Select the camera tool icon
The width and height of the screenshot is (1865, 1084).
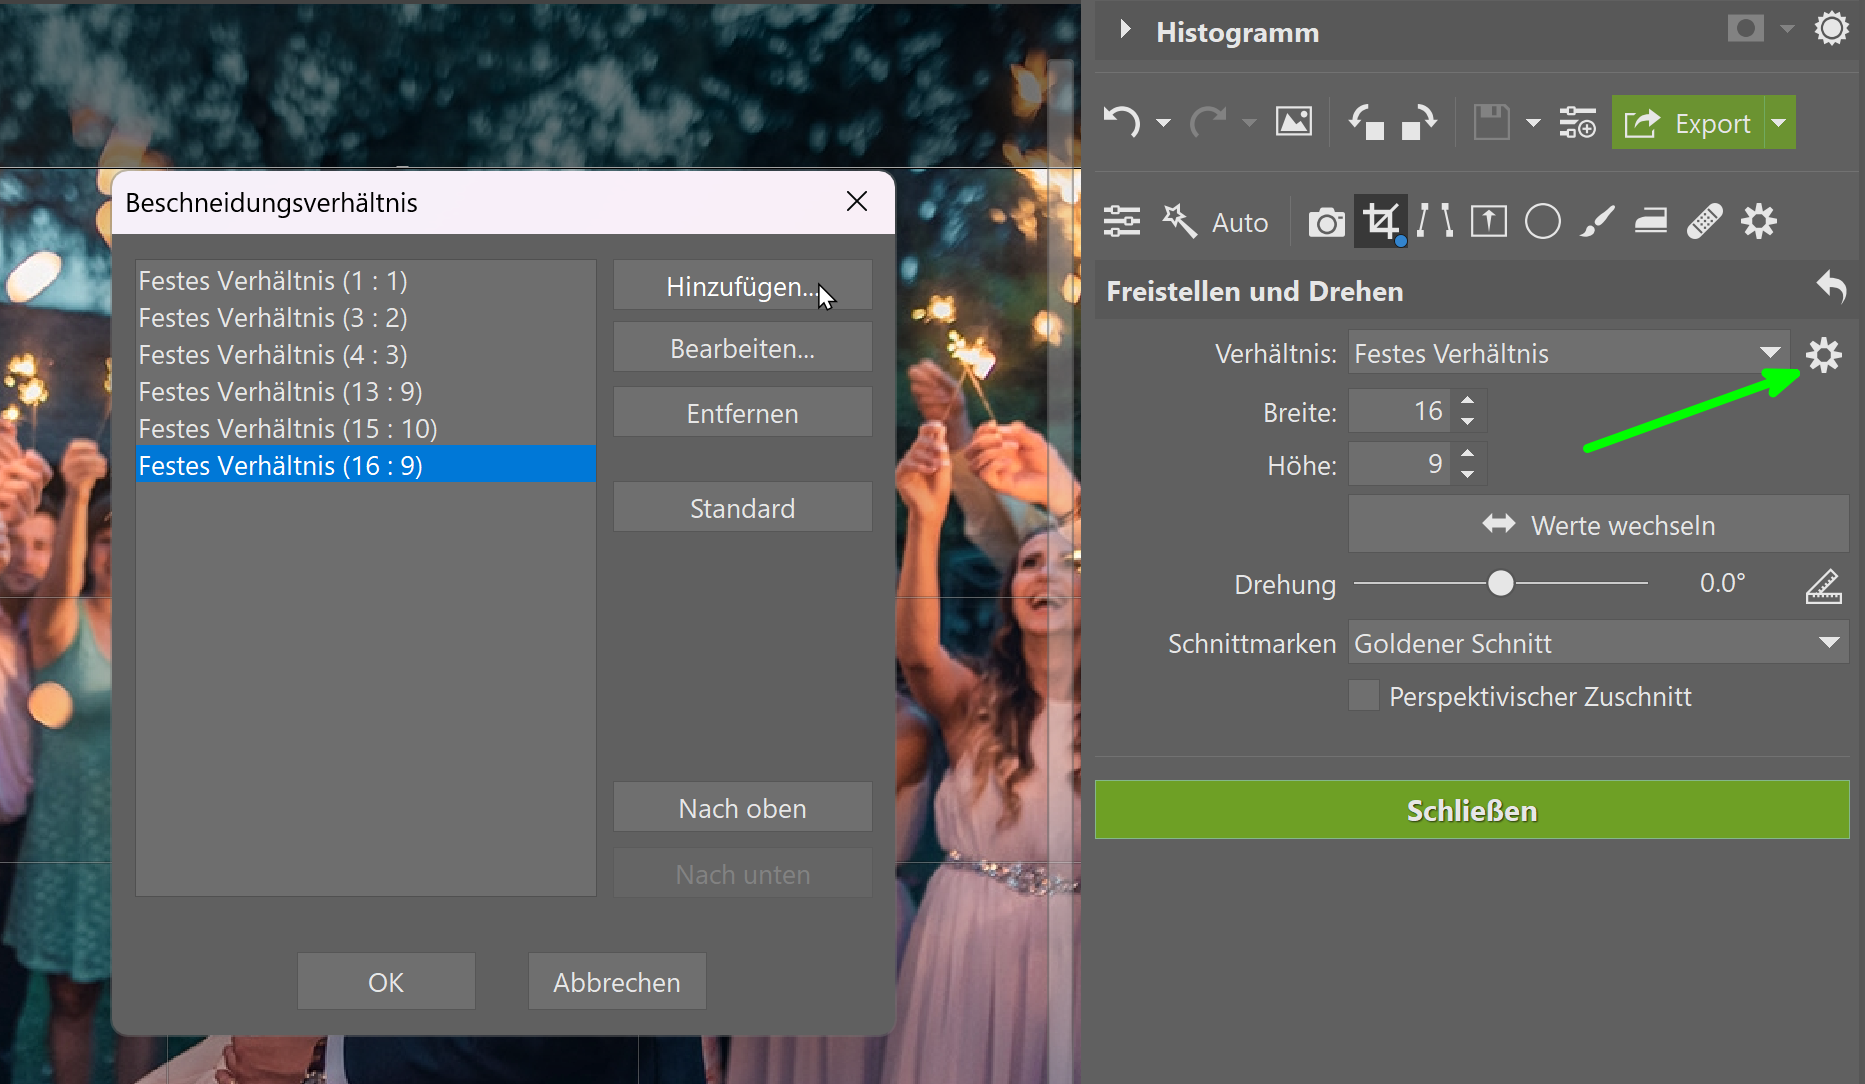coord(1327,222)
